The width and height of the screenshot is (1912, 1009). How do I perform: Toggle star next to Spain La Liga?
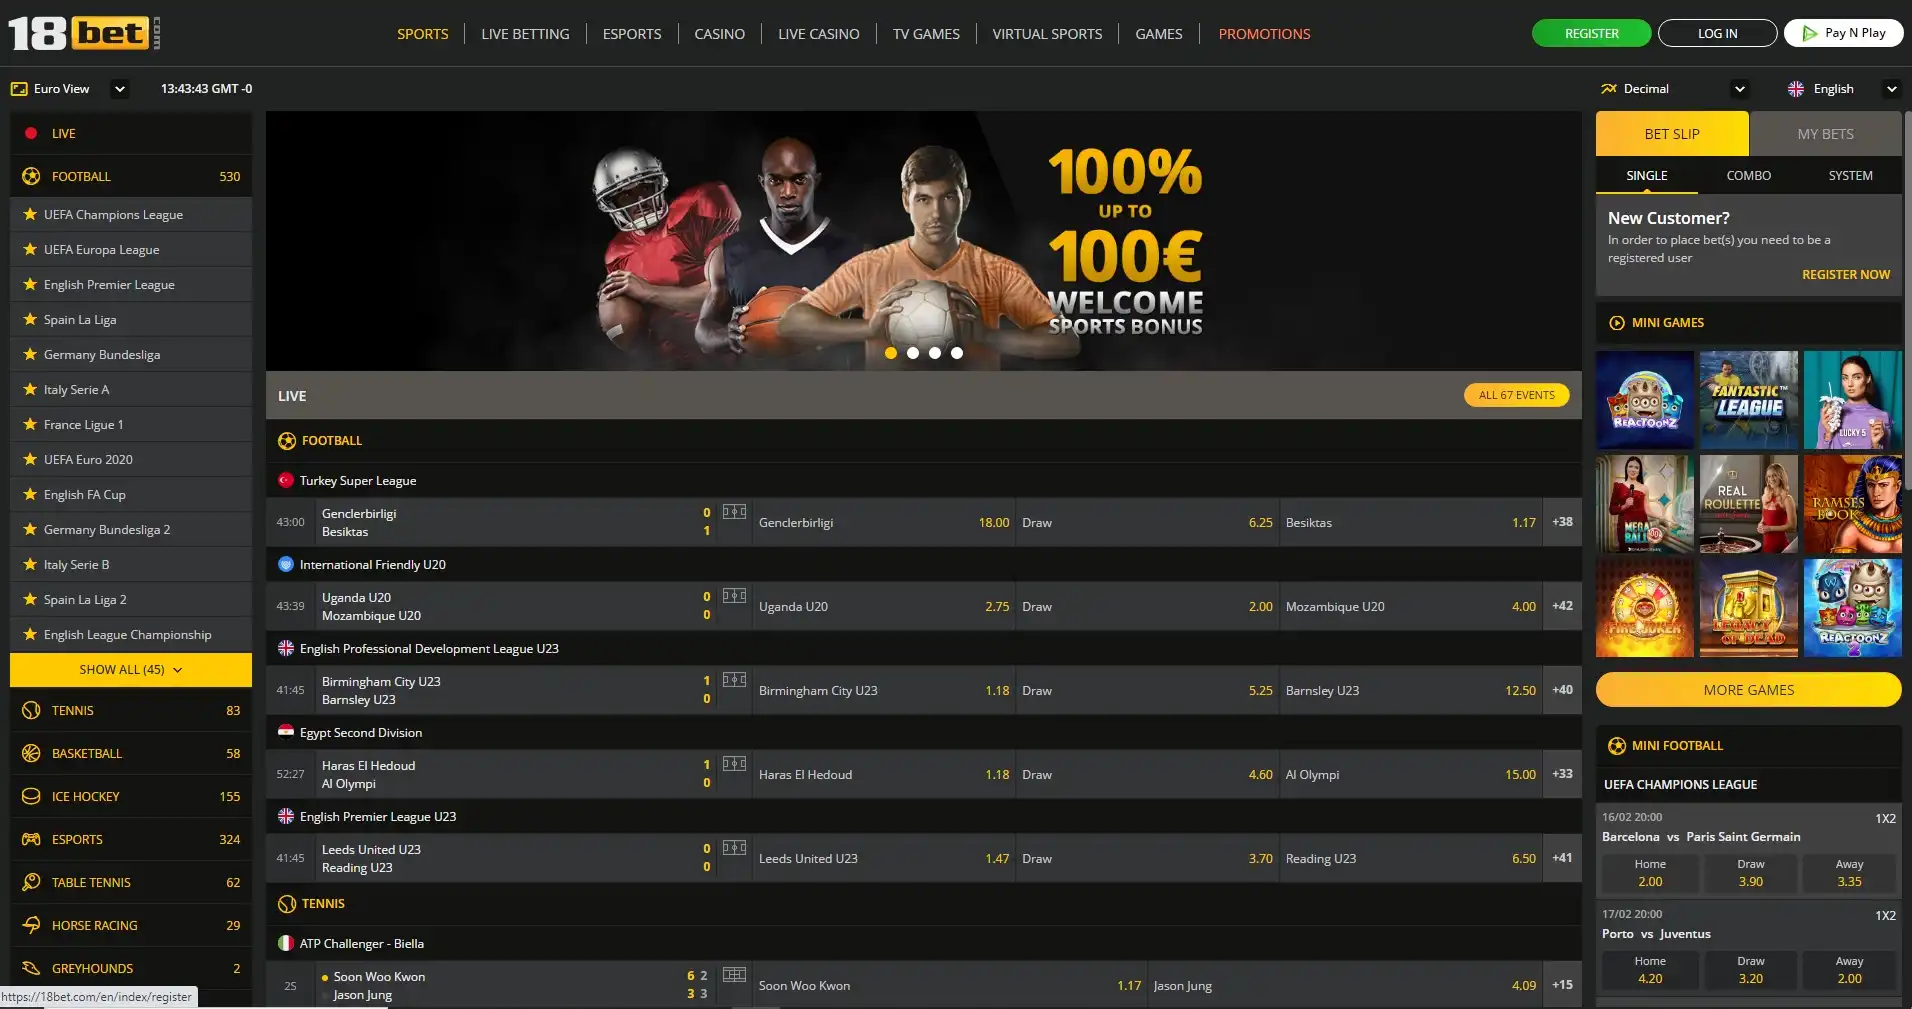(30, 319)
